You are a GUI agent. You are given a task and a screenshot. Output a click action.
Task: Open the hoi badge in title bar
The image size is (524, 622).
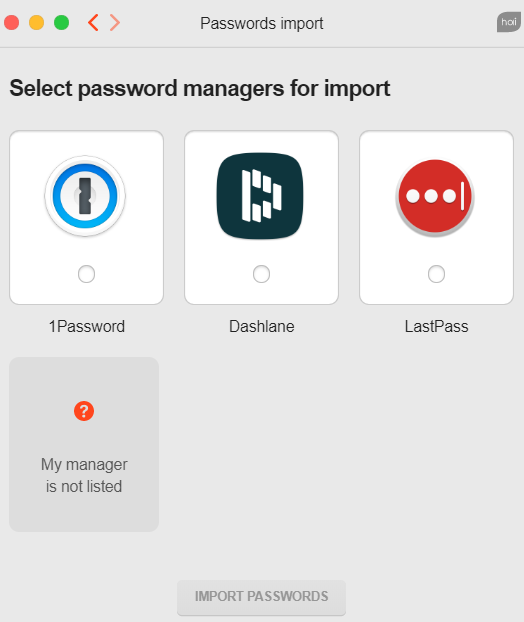(509, 22)
